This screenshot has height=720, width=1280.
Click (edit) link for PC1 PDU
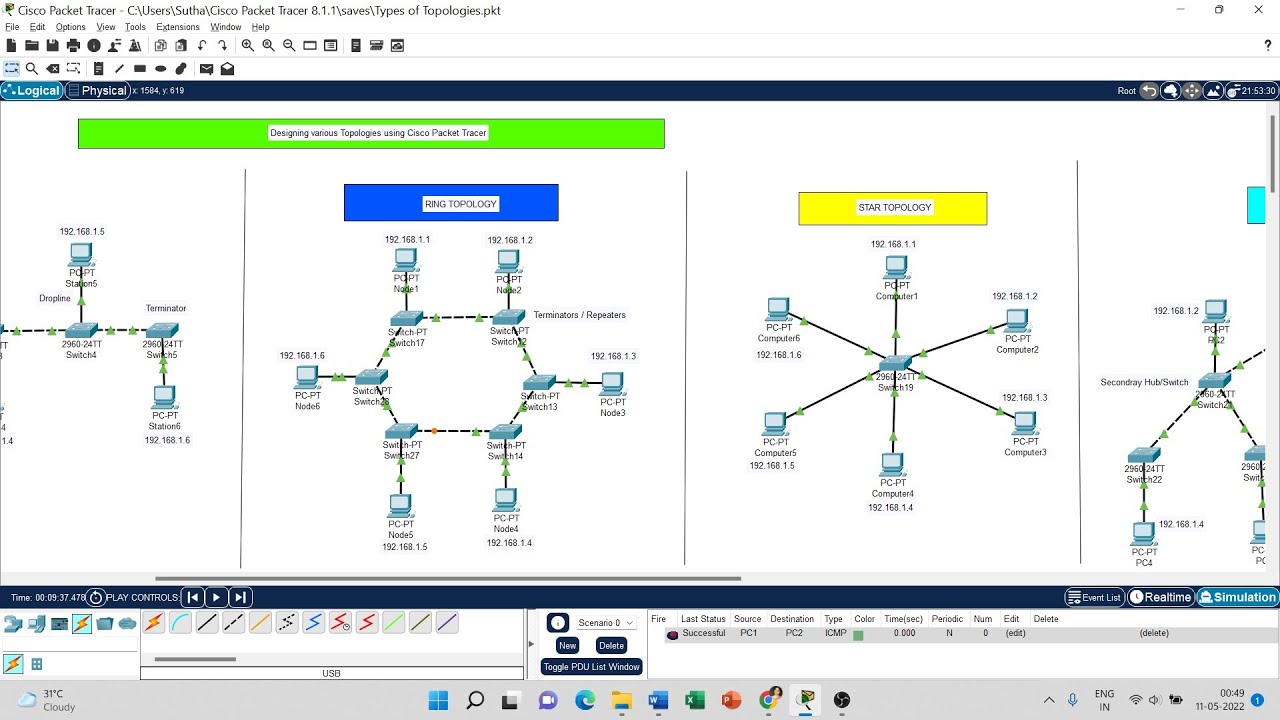1015,633
